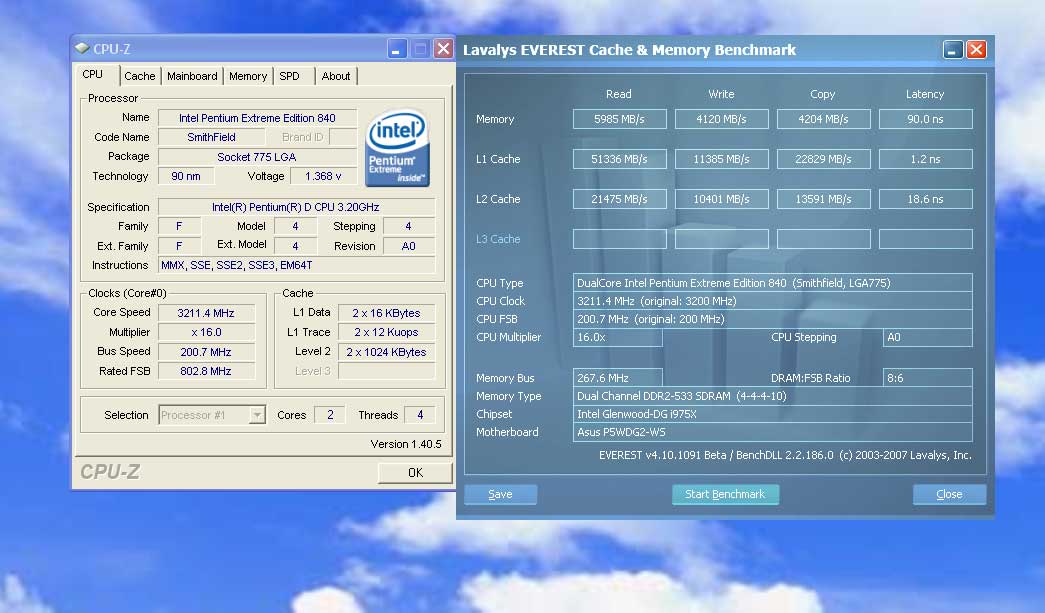Click the Cores count value 2

click(x=330, y=415)
